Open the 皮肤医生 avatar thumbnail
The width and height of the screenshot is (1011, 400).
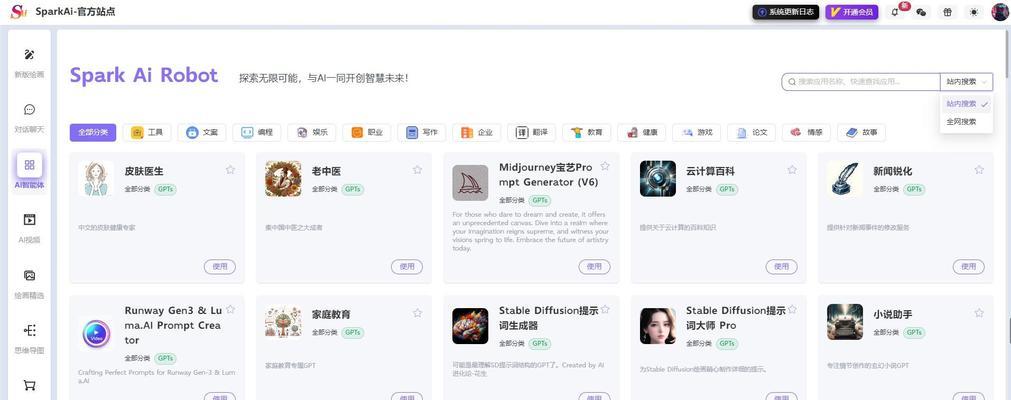(95, 179)
